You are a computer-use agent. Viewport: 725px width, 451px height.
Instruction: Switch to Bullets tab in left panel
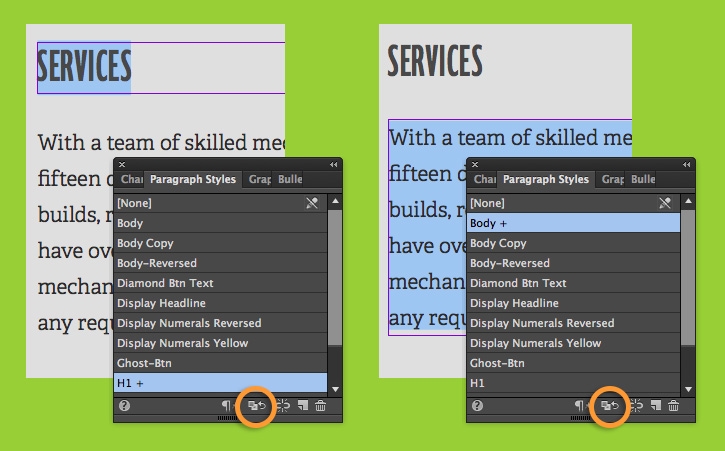point(290,179)
